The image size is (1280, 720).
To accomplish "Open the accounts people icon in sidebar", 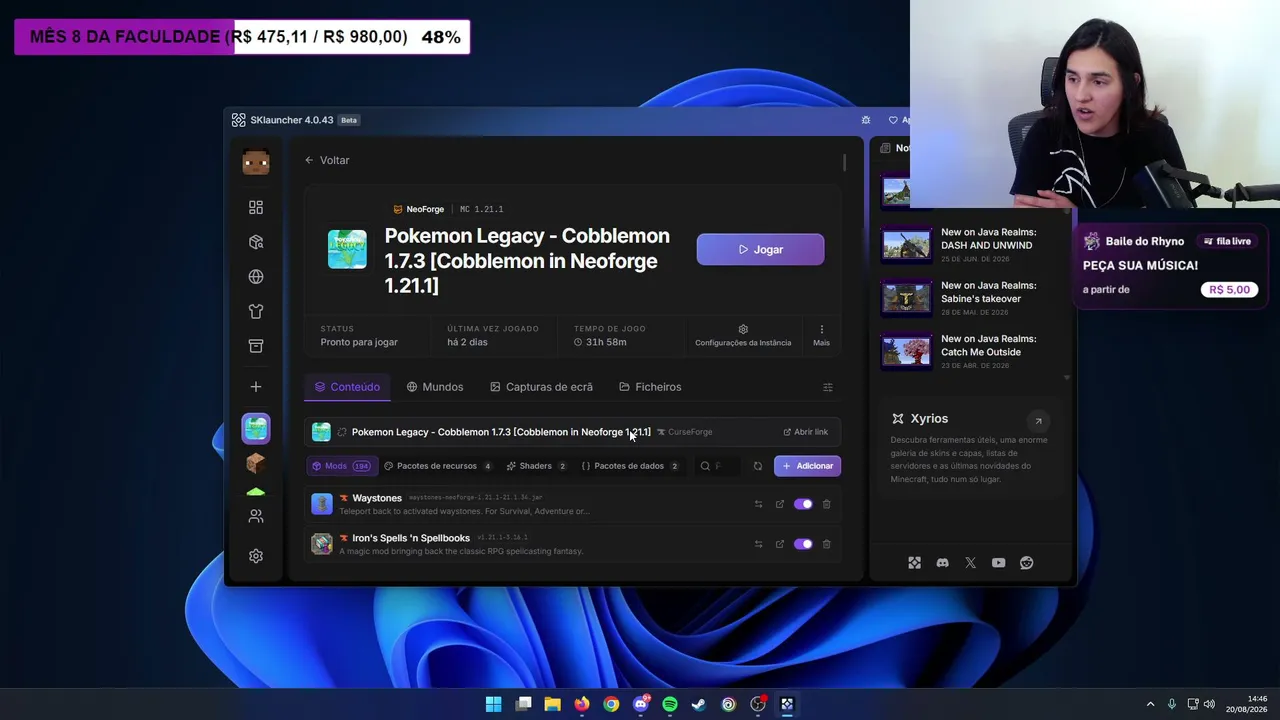I will pyautogui.click(x=256, y=516).
